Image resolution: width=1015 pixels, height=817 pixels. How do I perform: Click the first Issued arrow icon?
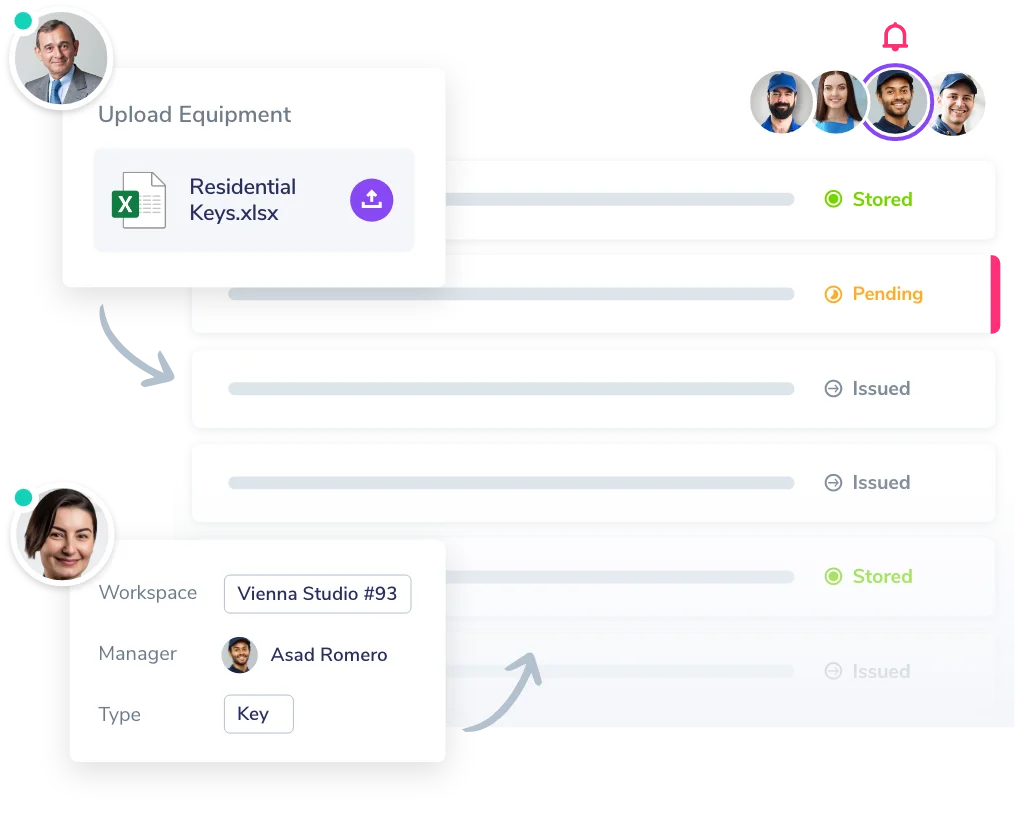833,388
